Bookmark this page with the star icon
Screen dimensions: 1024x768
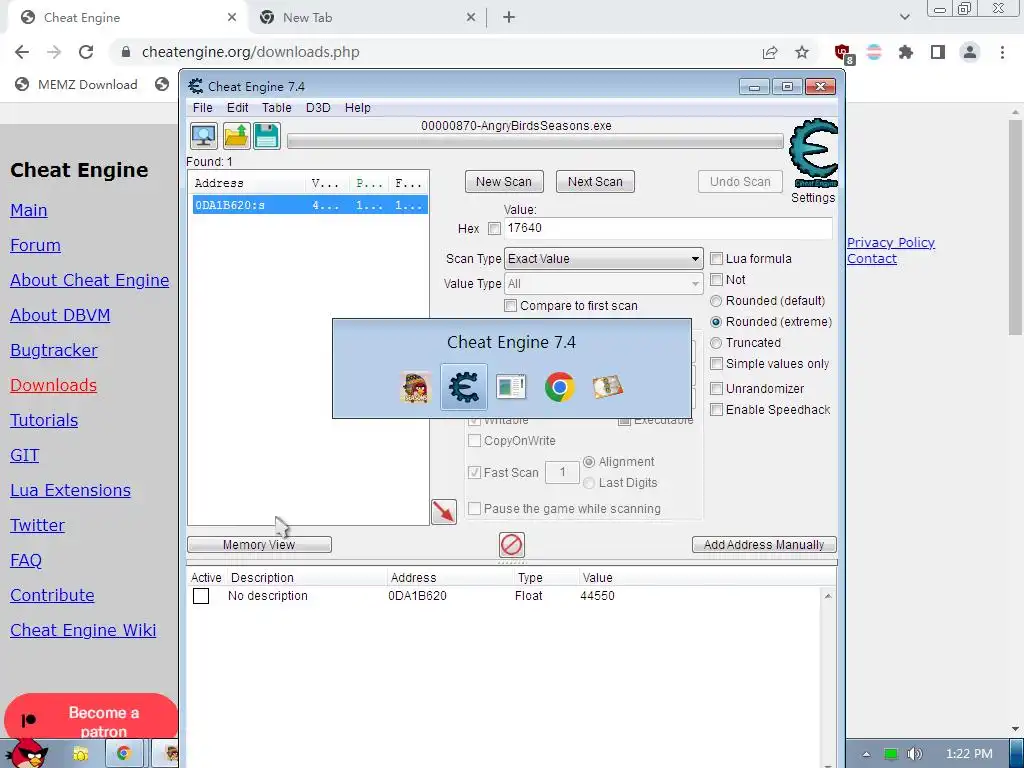pos(802,52)
